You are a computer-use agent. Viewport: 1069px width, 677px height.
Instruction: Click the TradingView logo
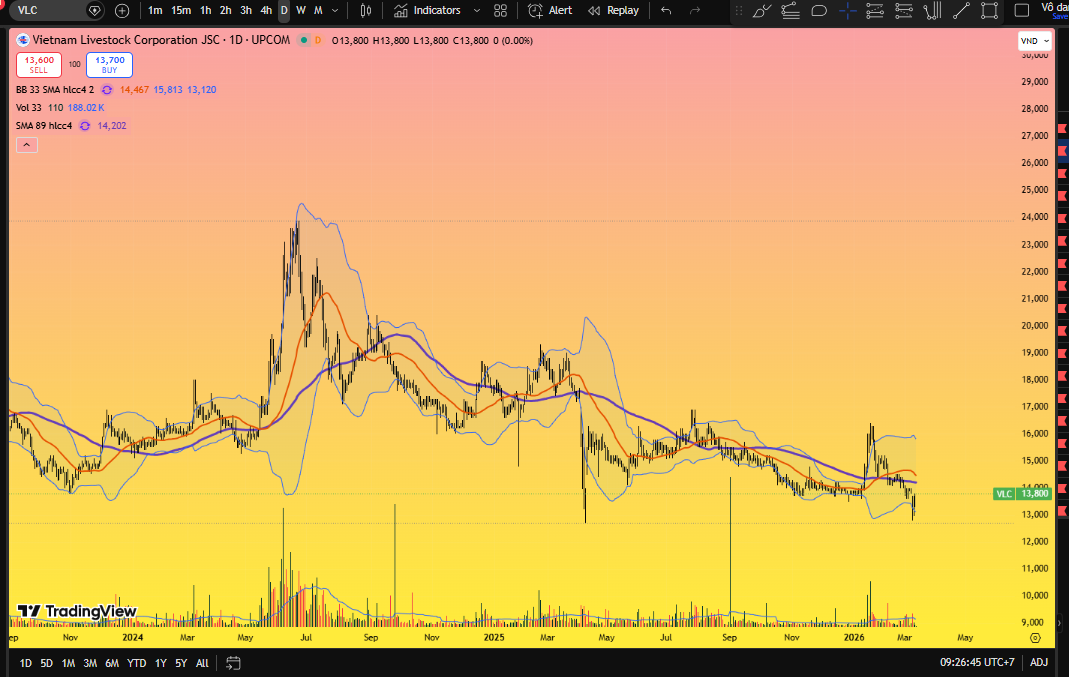point(77,611)
